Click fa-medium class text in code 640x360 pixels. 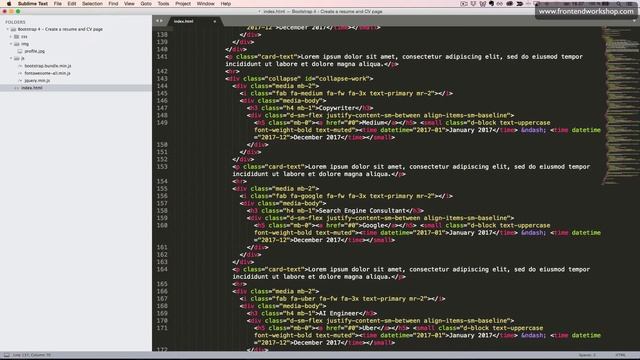[x=306, y=93]
